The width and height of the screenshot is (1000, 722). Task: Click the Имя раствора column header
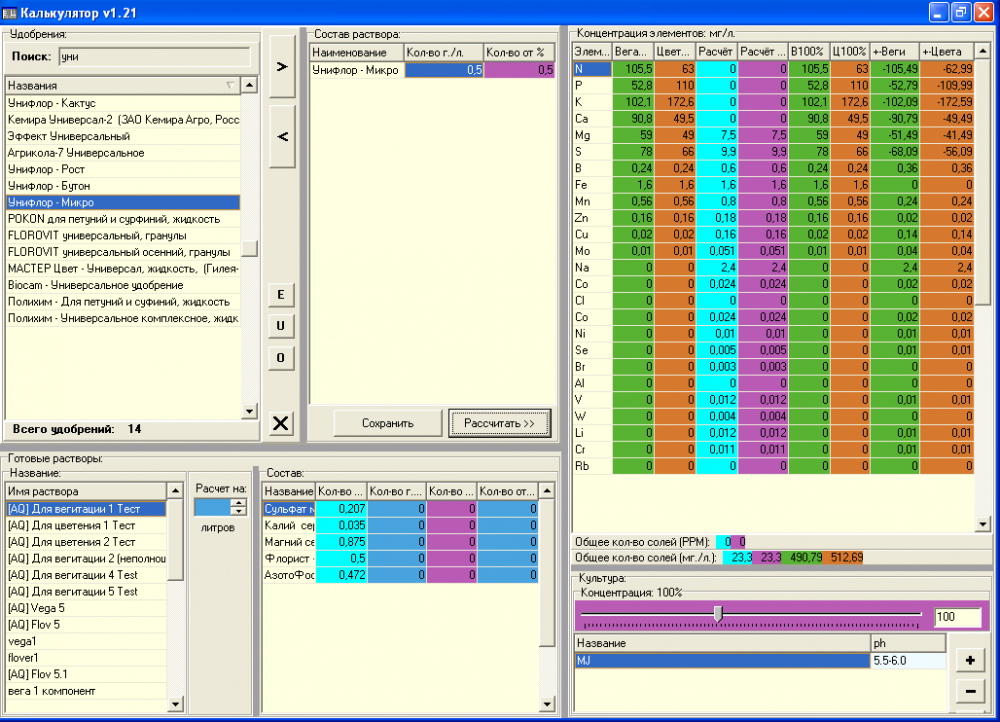pyautogui.click(x=86, y=491)
